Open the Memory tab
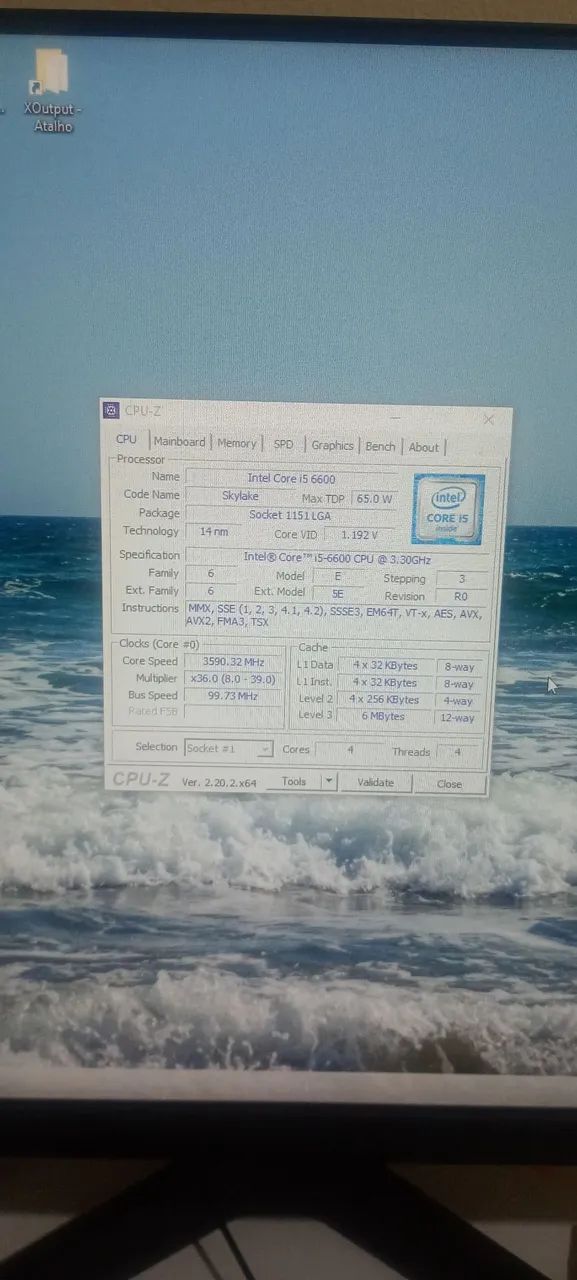The width and height of the screenshot is (577, 1280). tap(237, 443)
